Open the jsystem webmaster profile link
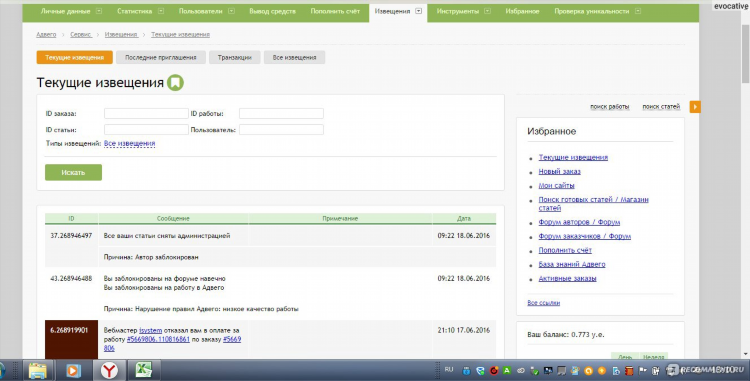Viewport: 750px width, 381px height. point(150,330)
